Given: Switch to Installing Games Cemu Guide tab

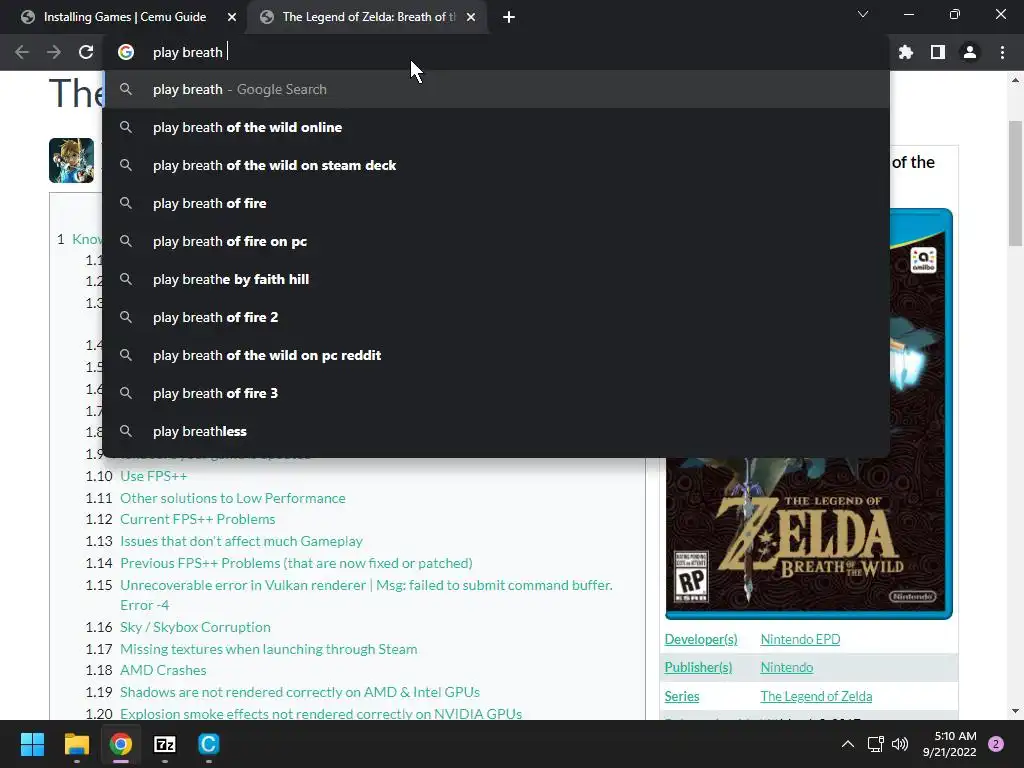Looking at the screenshot, I should coord(124,17).
